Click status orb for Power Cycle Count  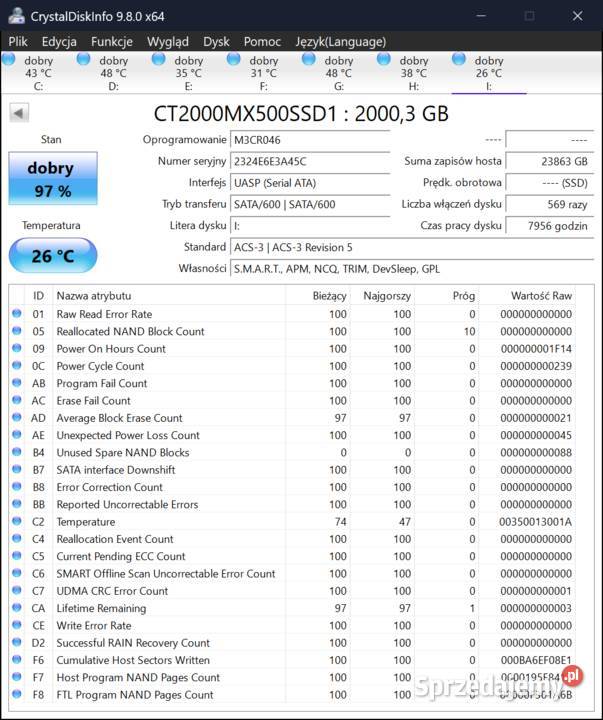click(17, 365)
